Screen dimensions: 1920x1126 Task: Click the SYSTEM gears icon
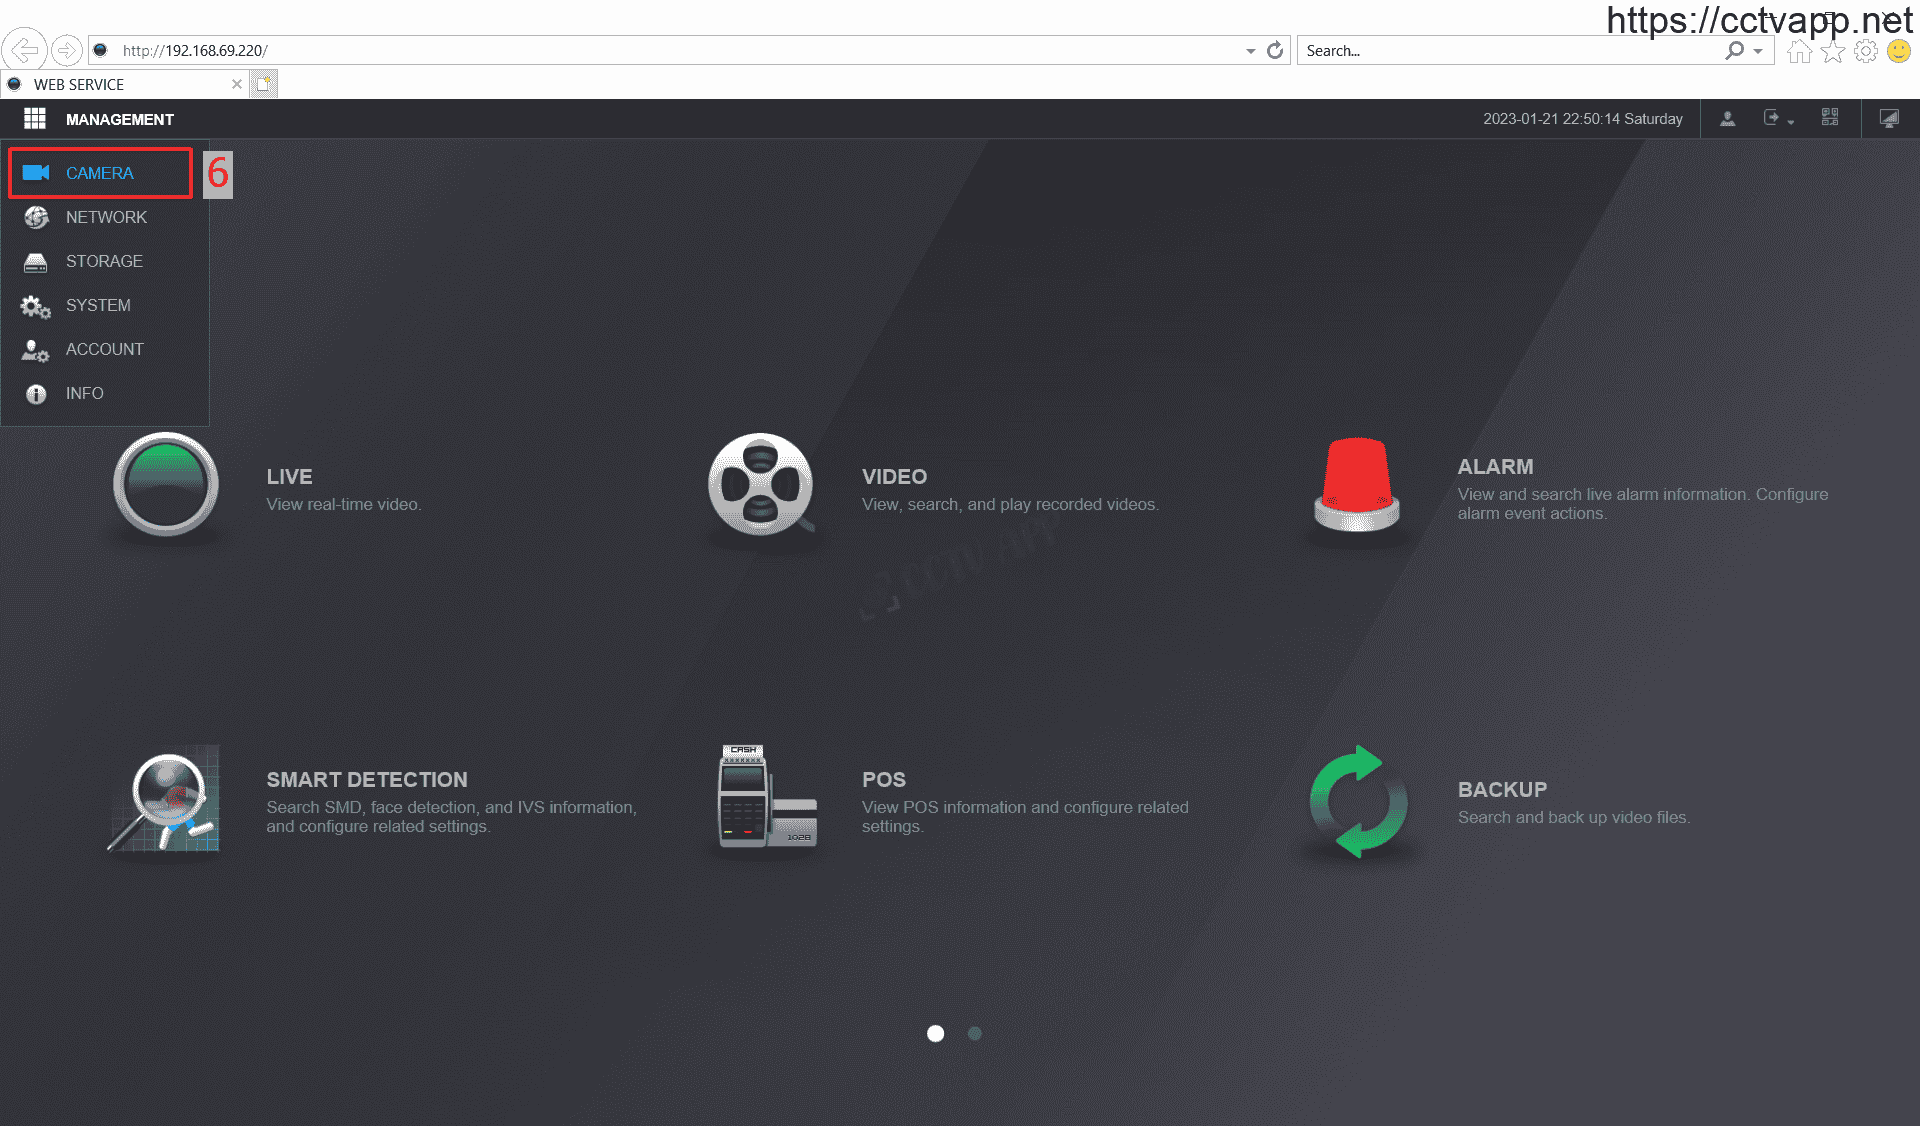[x=36, y=306]
